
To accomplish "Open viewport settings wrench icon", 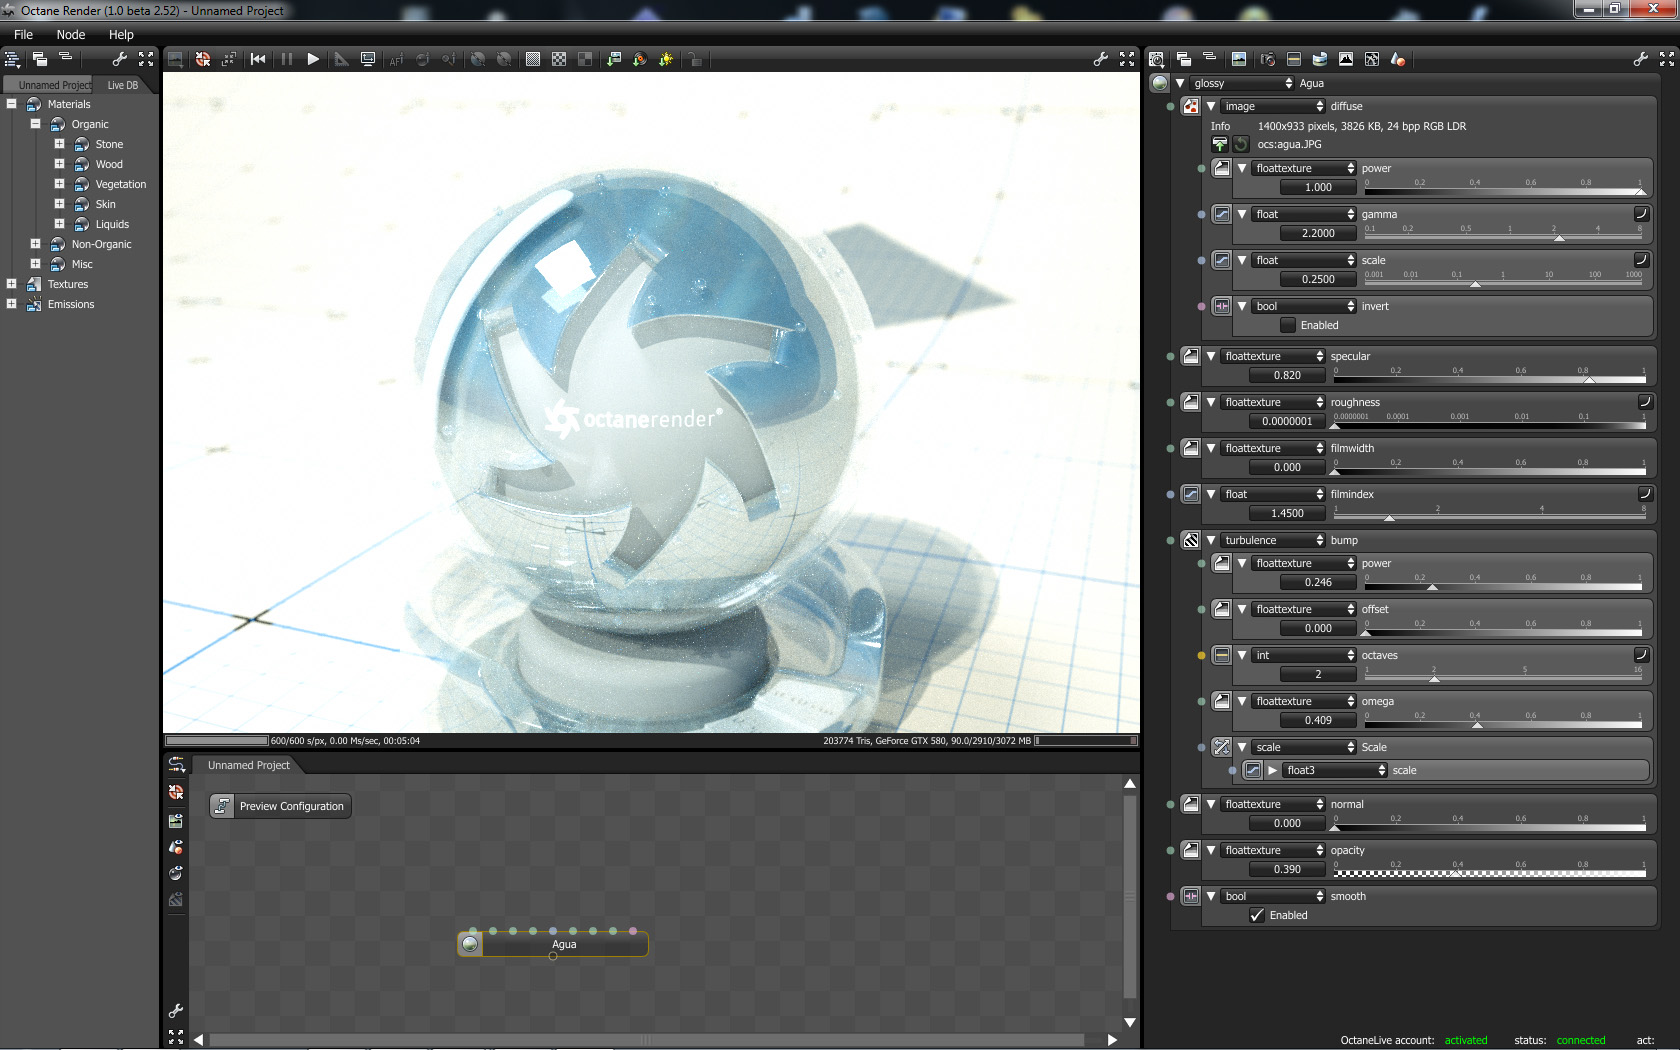I will click(x=1101, y=59).
